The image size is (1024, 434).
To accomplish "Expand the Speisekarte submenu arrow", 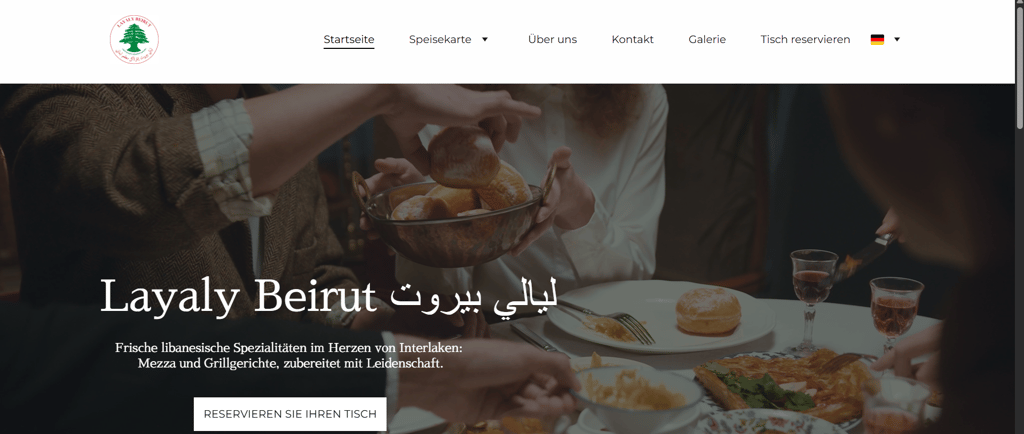I will tap(485, 39).
